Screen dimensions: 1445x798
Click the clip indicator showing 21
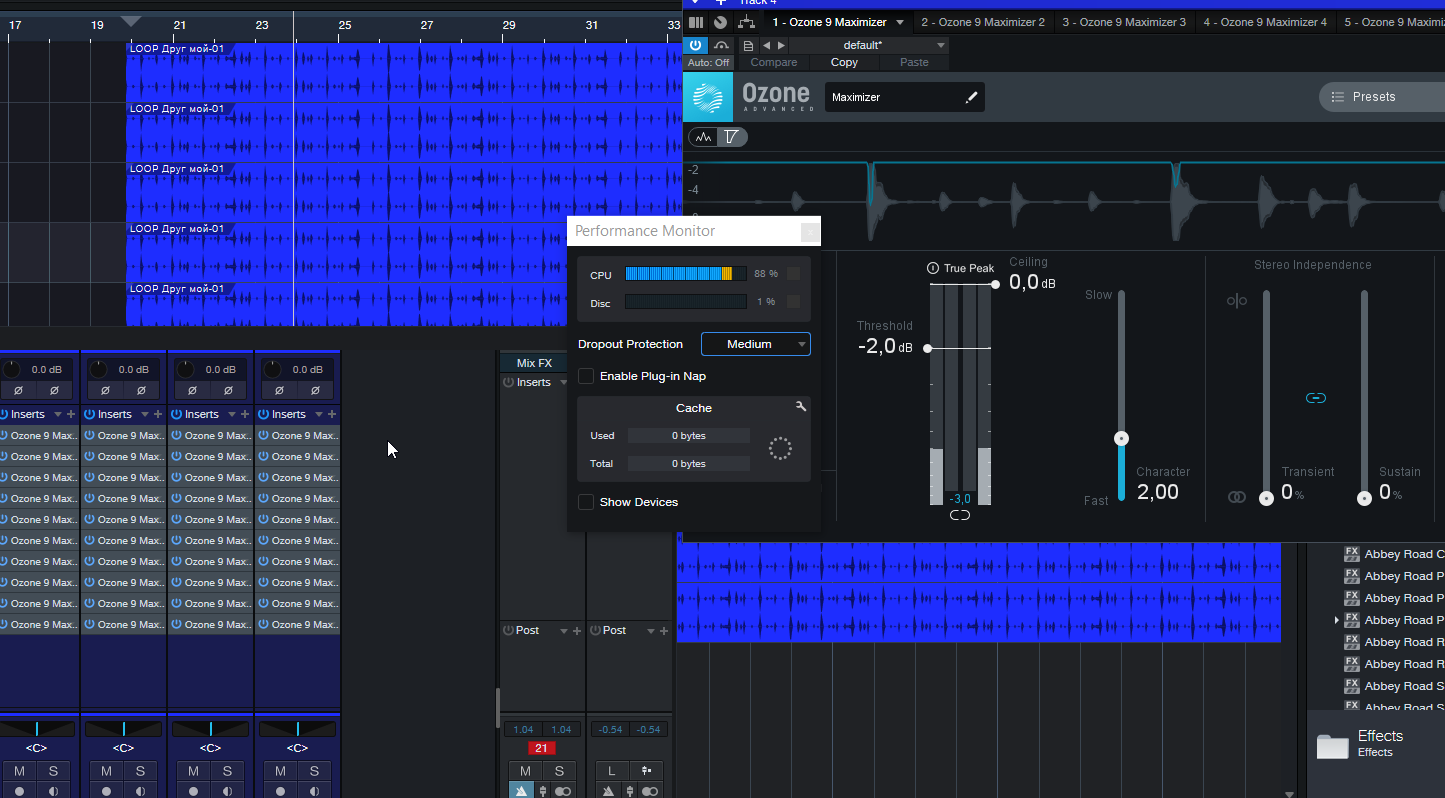click(x=541, y=748)
